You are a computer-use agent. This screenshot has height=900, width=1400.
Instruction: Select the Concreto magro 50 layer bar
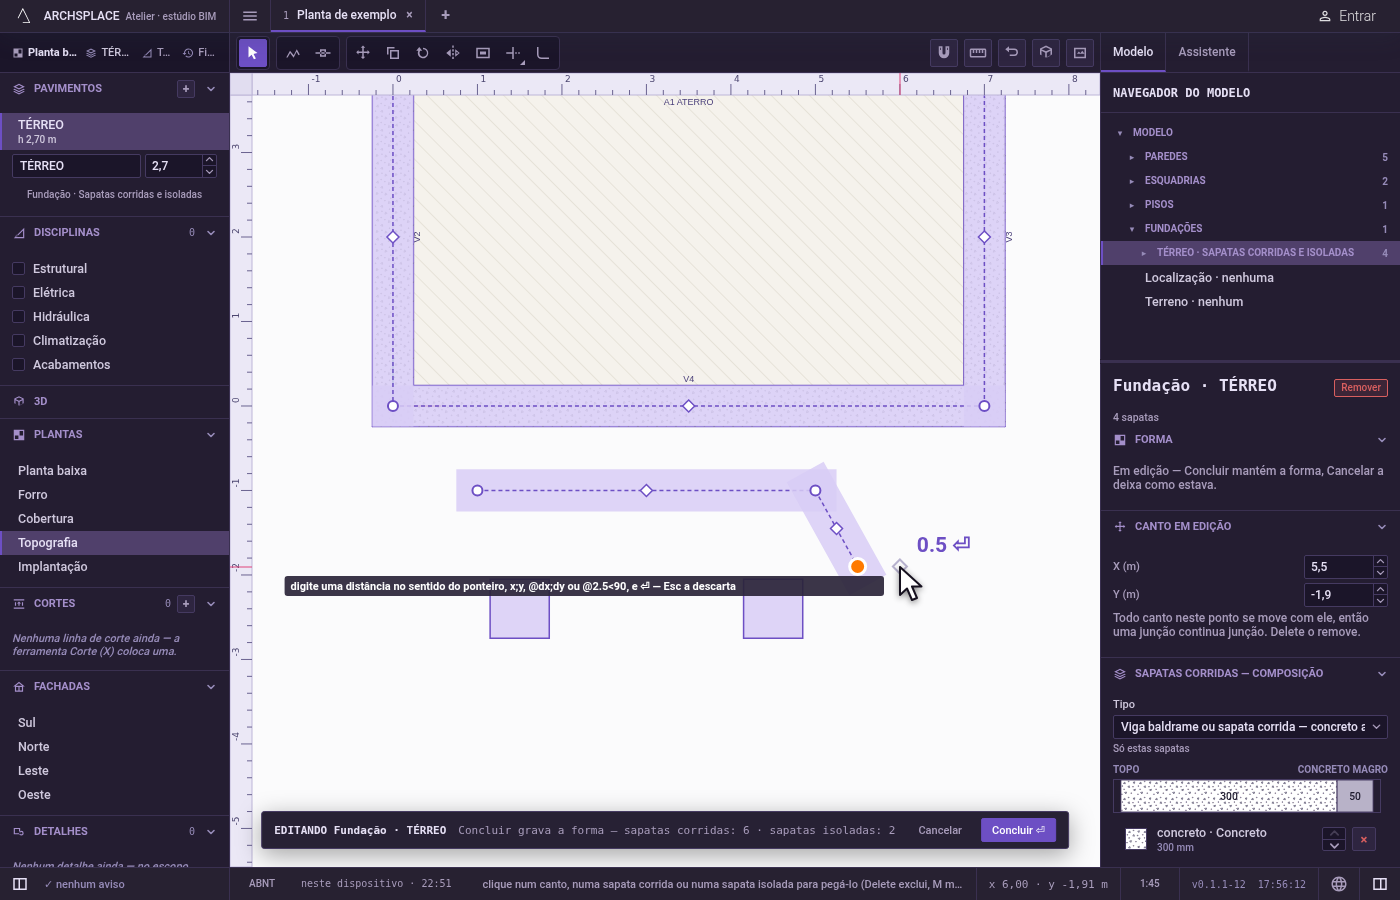tap(1355, 796)
